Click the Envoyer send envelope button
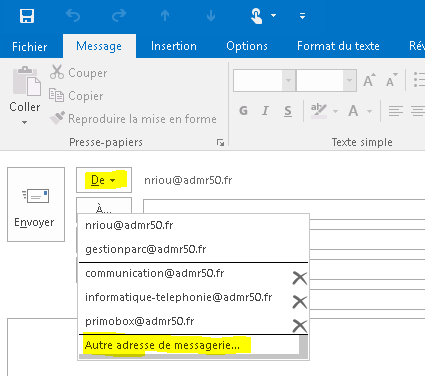This screenshot has width=425, height=376. point(36,204)
